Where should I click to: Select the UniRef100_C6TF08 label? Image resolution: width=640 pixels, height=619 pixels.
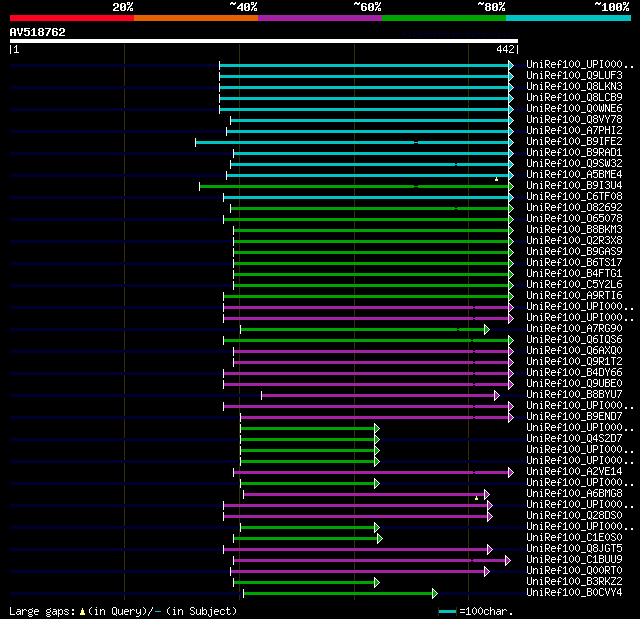point(574,197)
